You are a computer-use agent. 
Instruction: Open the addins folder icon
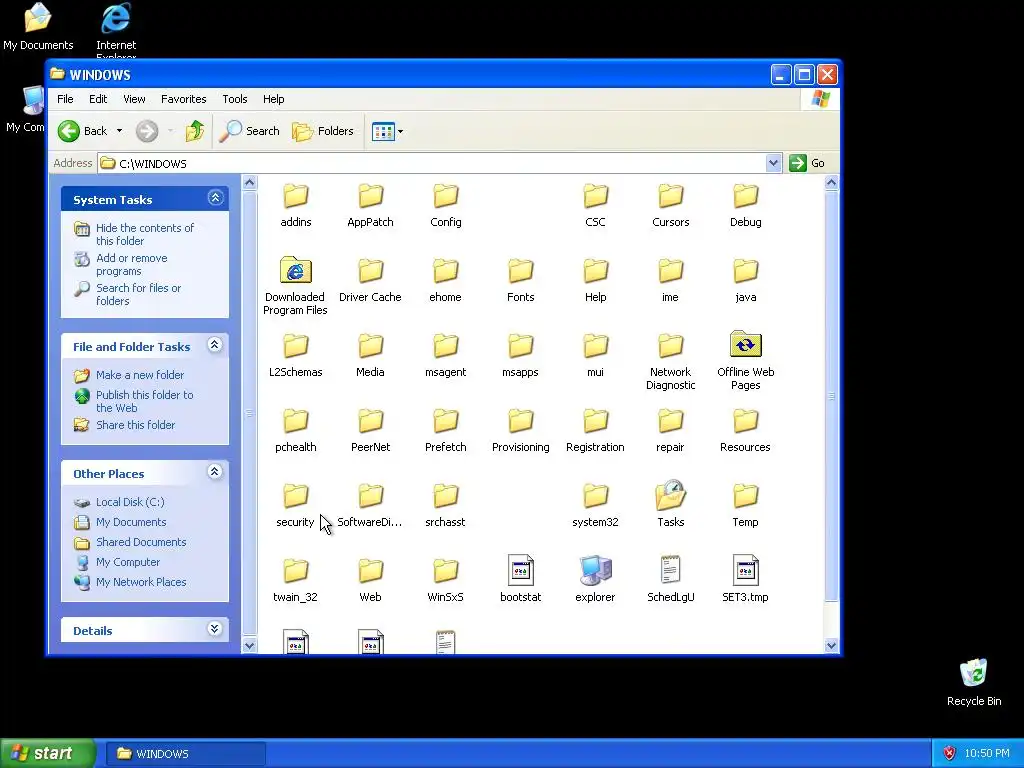tap(296, 196)
